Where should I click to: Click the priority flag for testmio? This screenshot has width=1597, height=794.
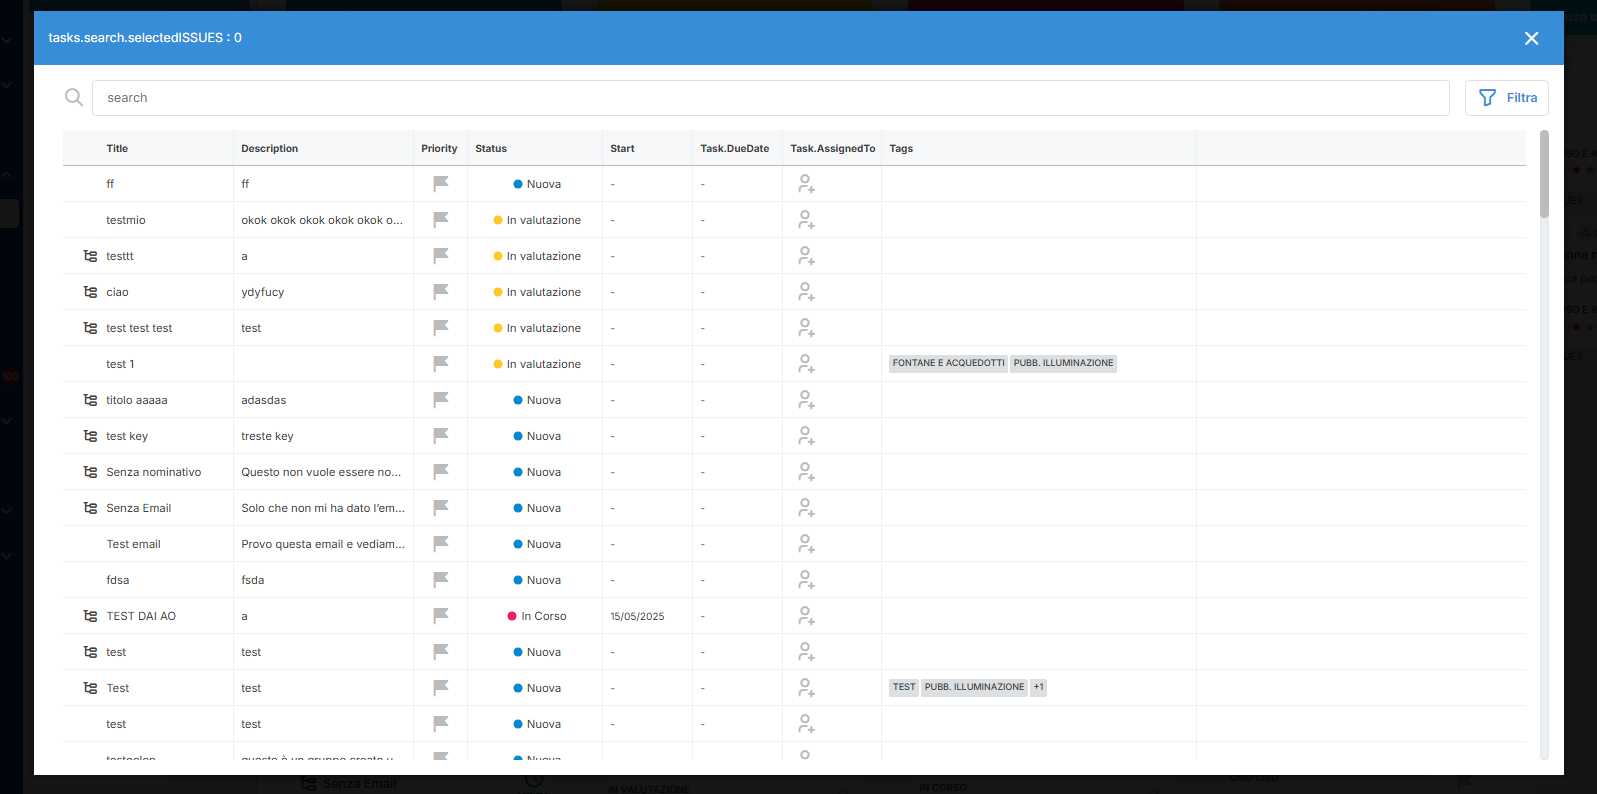click(440, 220)
